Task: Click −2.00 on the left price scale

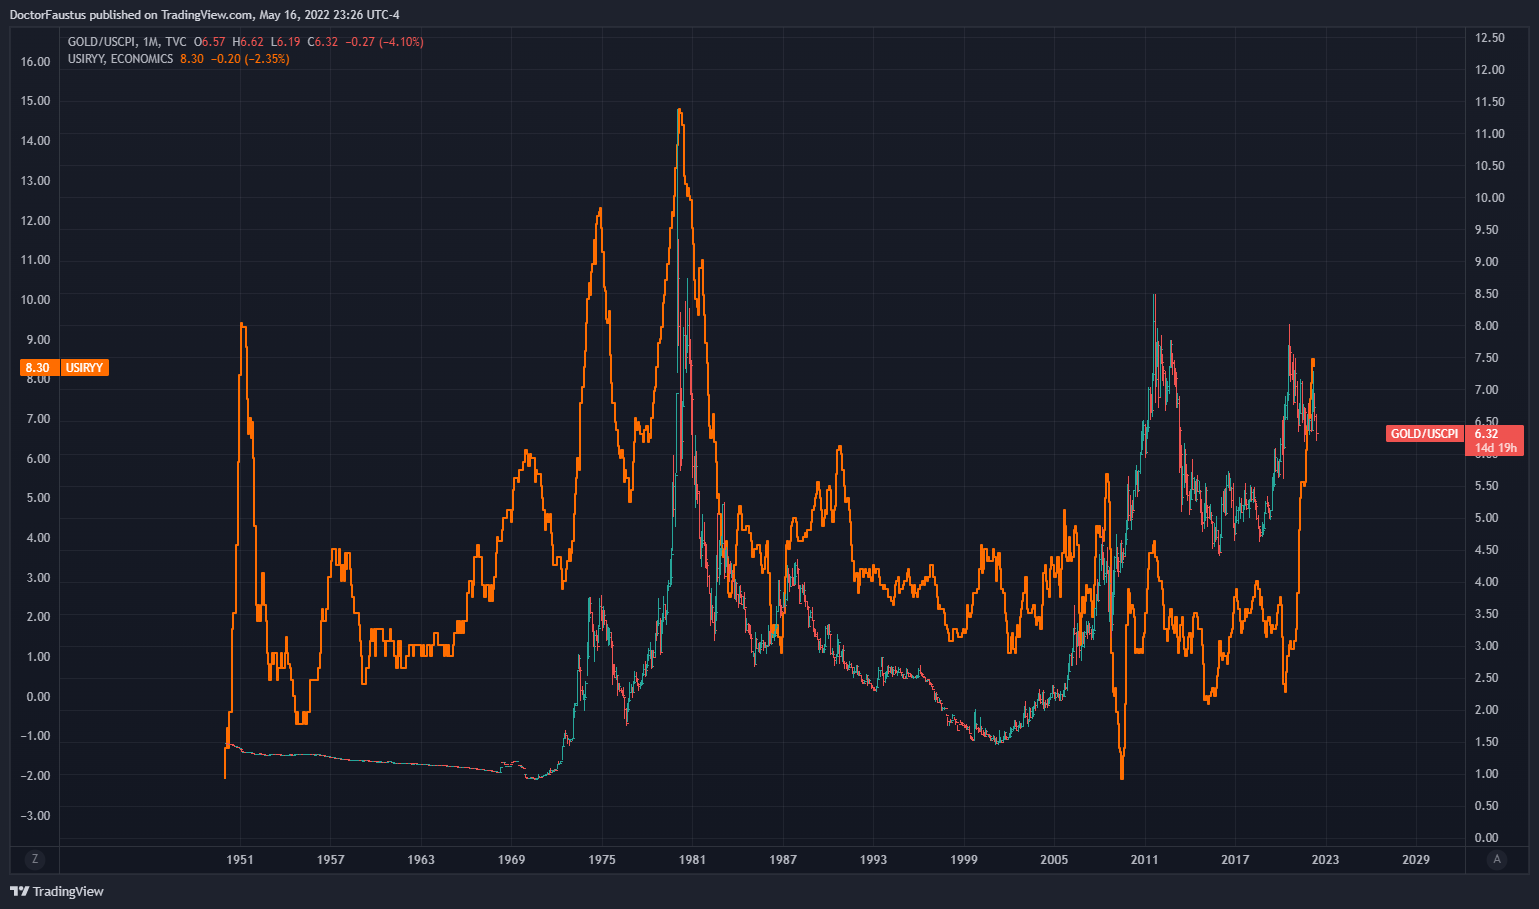Action: [35, 776]
